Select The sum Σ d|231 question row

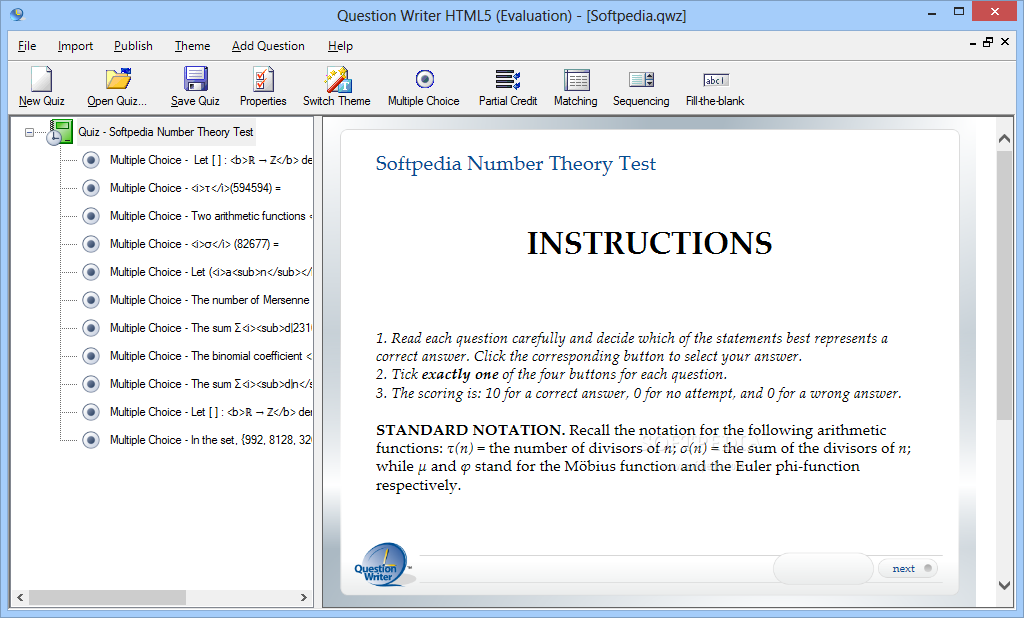211,328
